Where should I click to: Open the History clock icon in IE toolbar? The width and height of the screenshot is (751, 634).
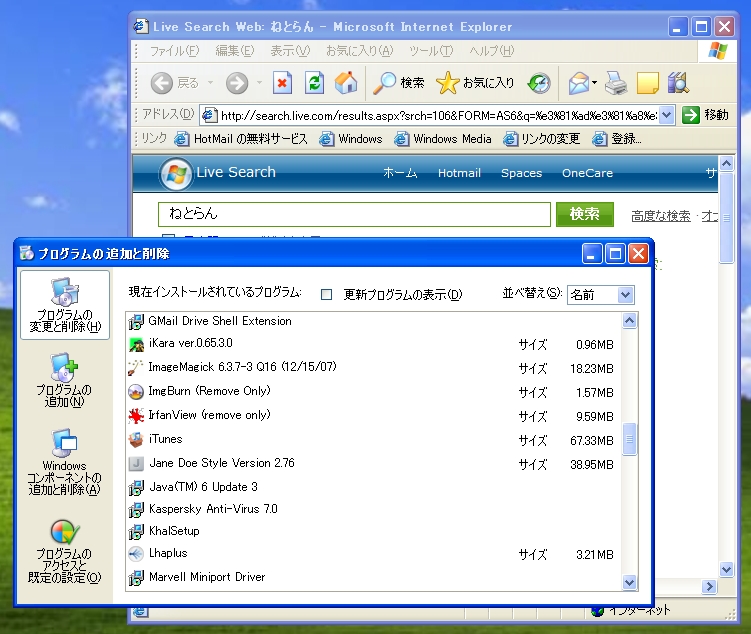tap(539, 83)
